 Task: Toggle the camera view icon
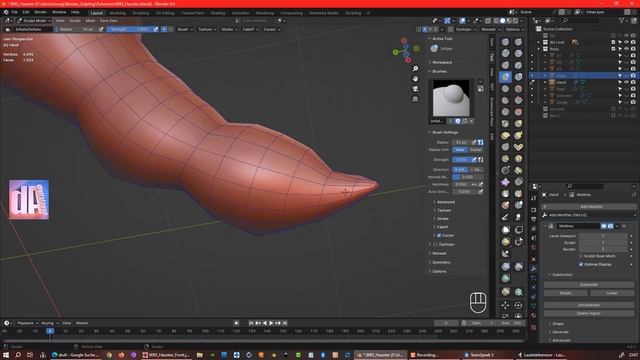[x=415, y=89]
